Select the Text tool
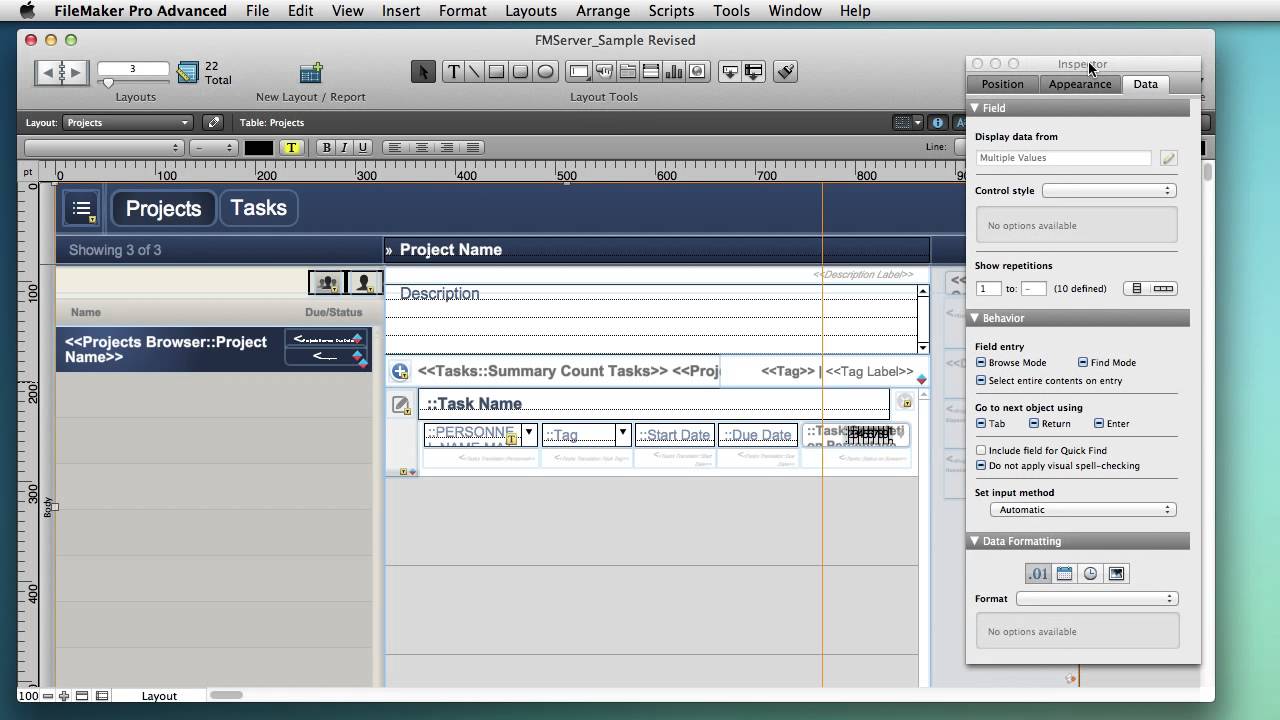This screenshot has width=1280, height=720. coord(453,72)
